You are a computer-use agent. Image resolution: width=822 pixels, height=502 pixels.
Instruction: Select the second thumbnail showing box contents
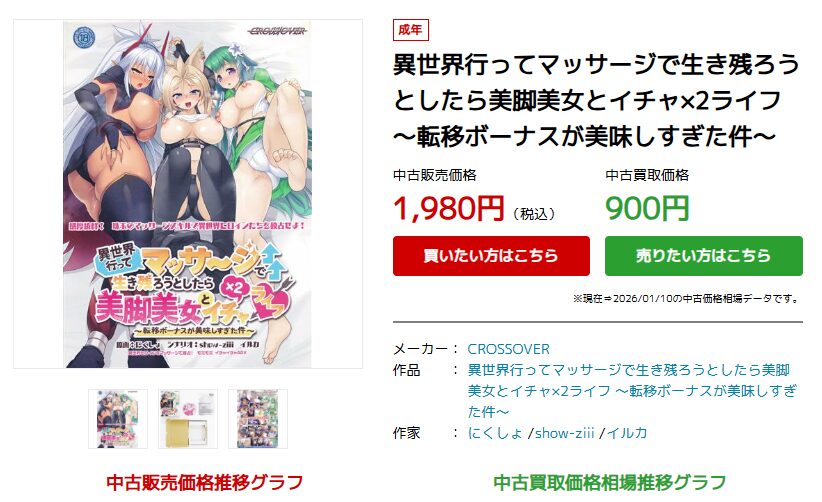[188, 419]
